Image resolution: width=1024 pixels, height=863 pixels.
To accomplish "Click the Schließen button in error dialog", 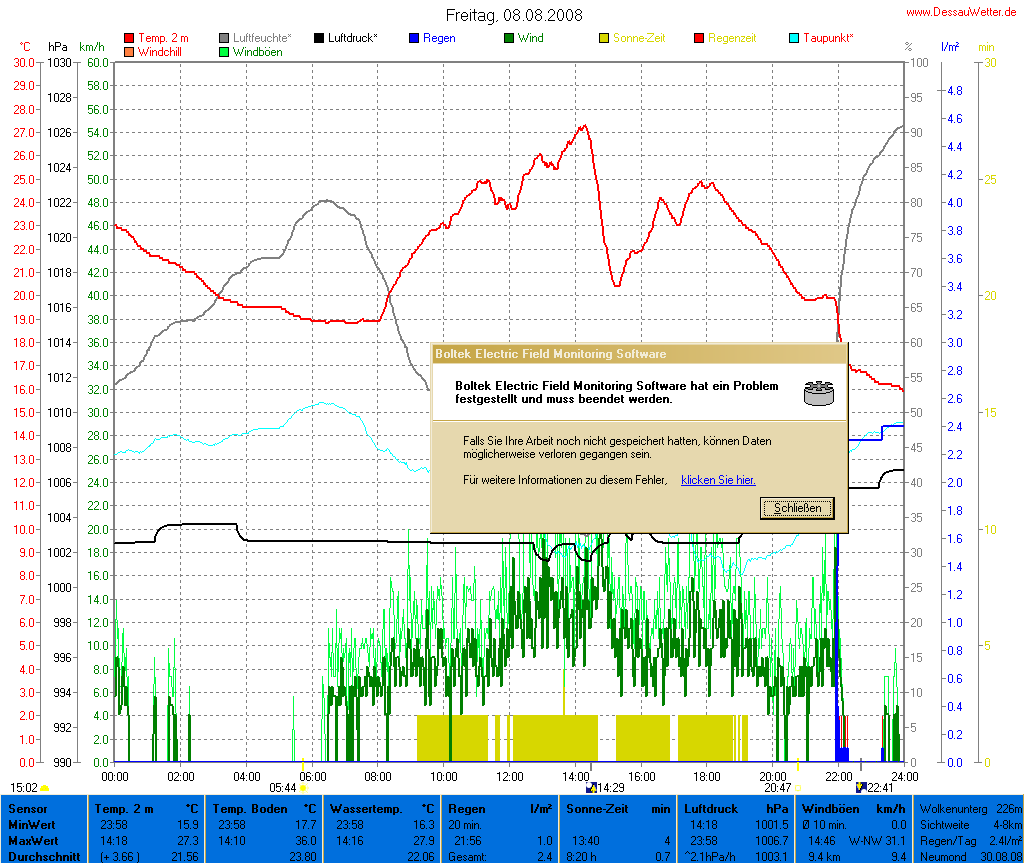I will pos(797,508).
